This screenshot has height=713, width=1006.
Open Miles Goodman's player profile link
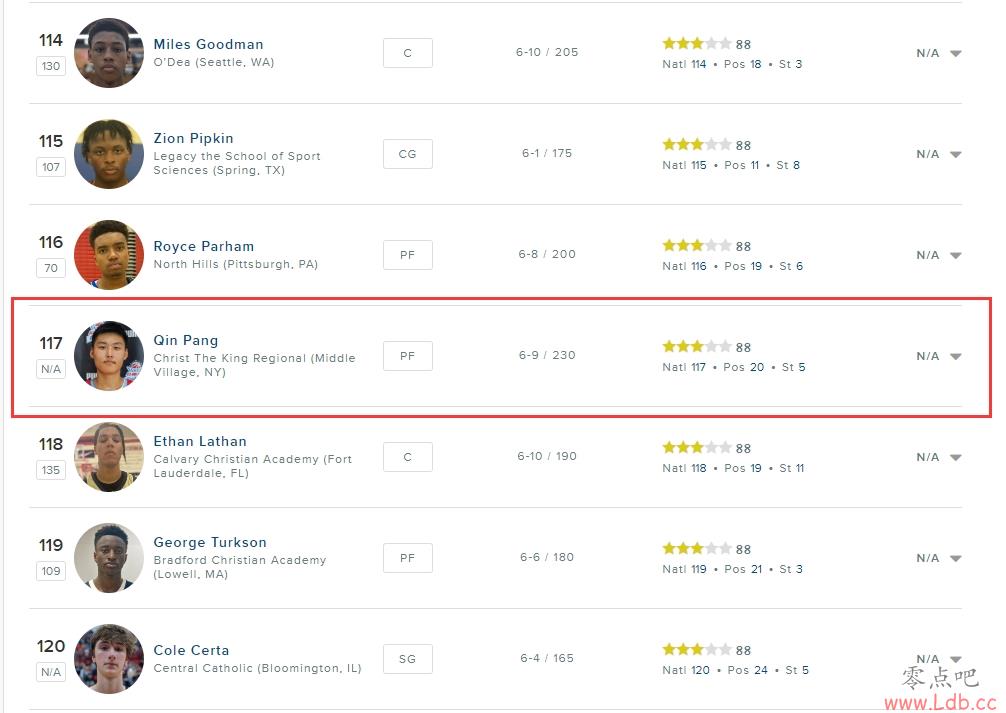(x=208, y=44)
